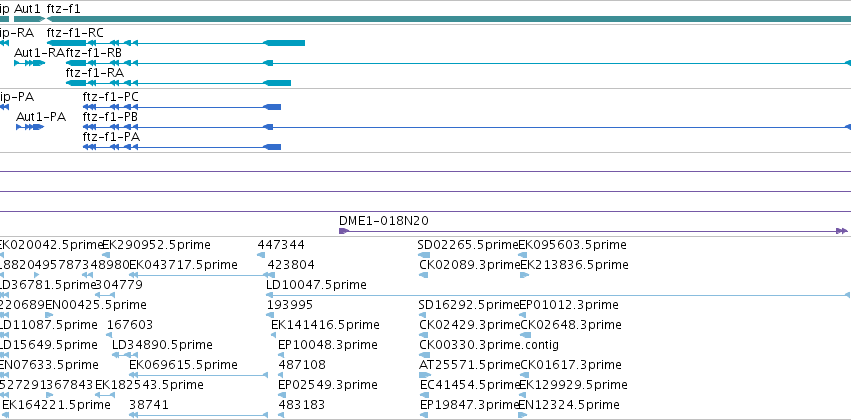Open EST label CK01617.3prime
Viewport: 851px width, 420px height.
pos(571,366)
